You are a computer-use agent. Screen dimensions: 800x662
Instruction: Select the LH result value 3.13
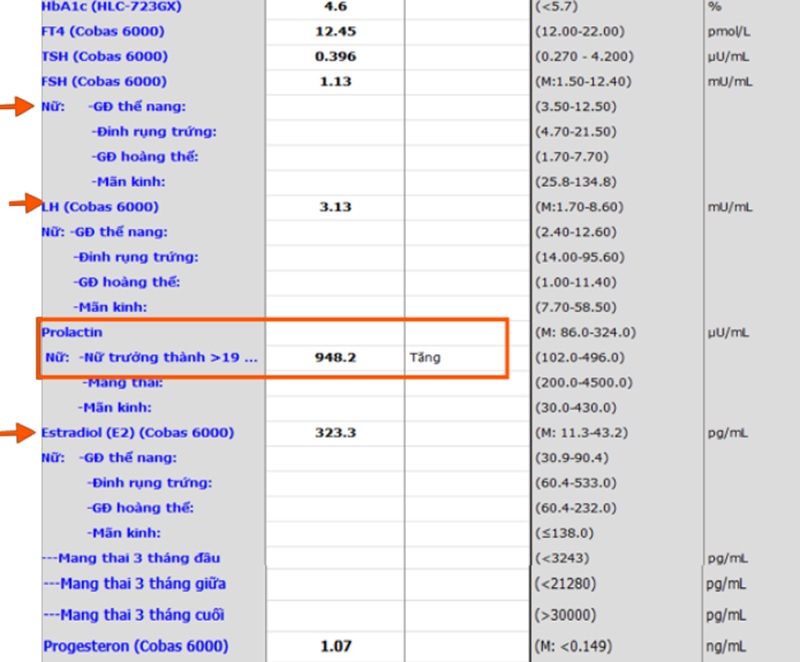click(x=335, y=207)
